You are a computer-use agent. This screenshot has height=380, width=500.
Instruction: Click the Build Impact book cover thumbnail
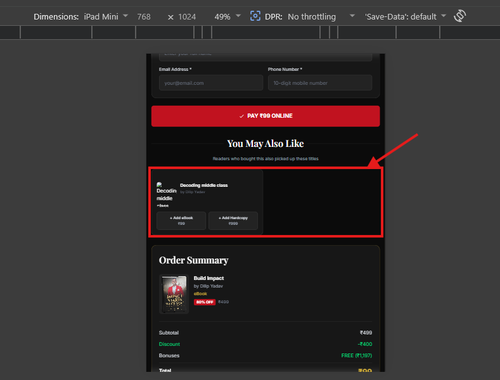pos(174,294)
